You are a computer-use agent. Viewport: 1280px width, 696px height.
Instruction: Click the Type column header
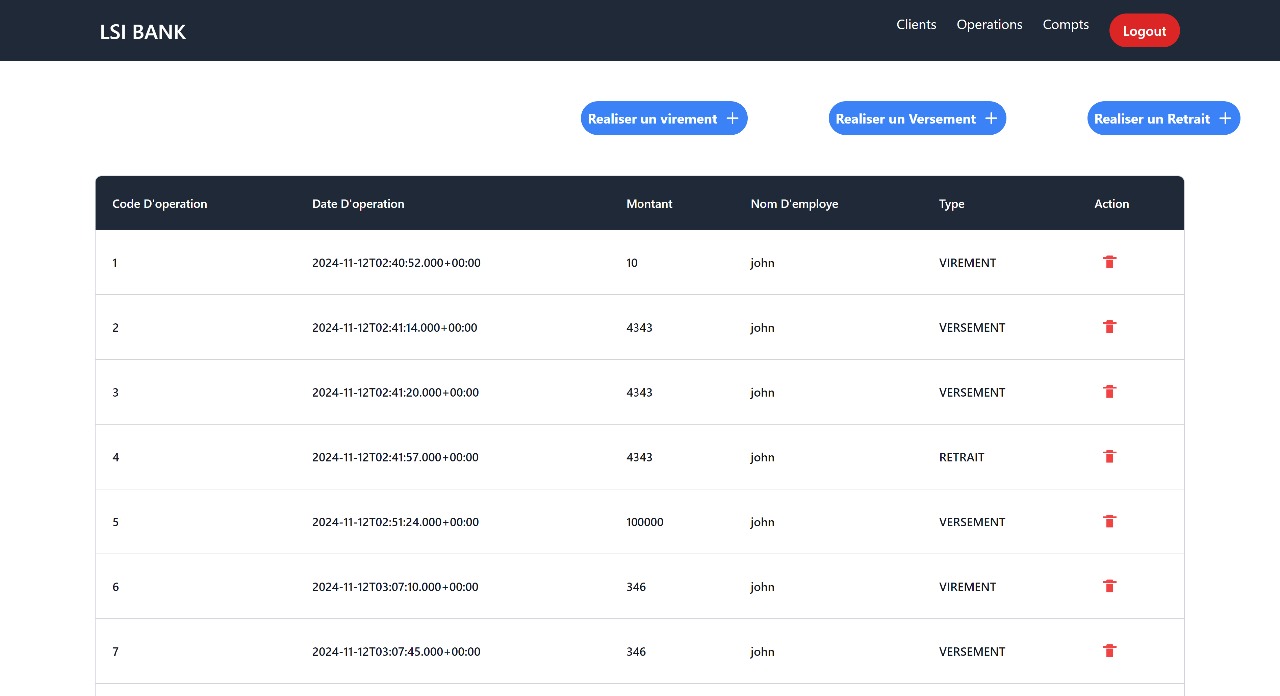pos(951,204)
